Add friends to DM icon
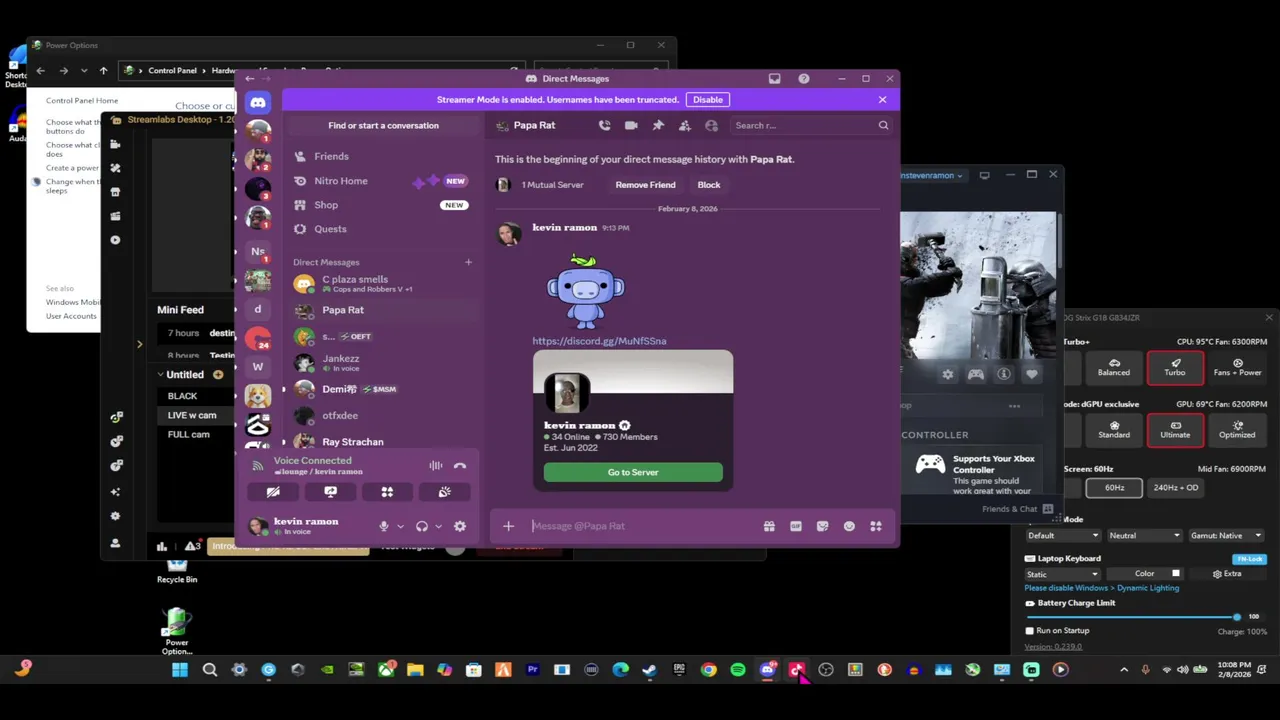Screen dimensions: 1280x720 click(x=685, y=125)
